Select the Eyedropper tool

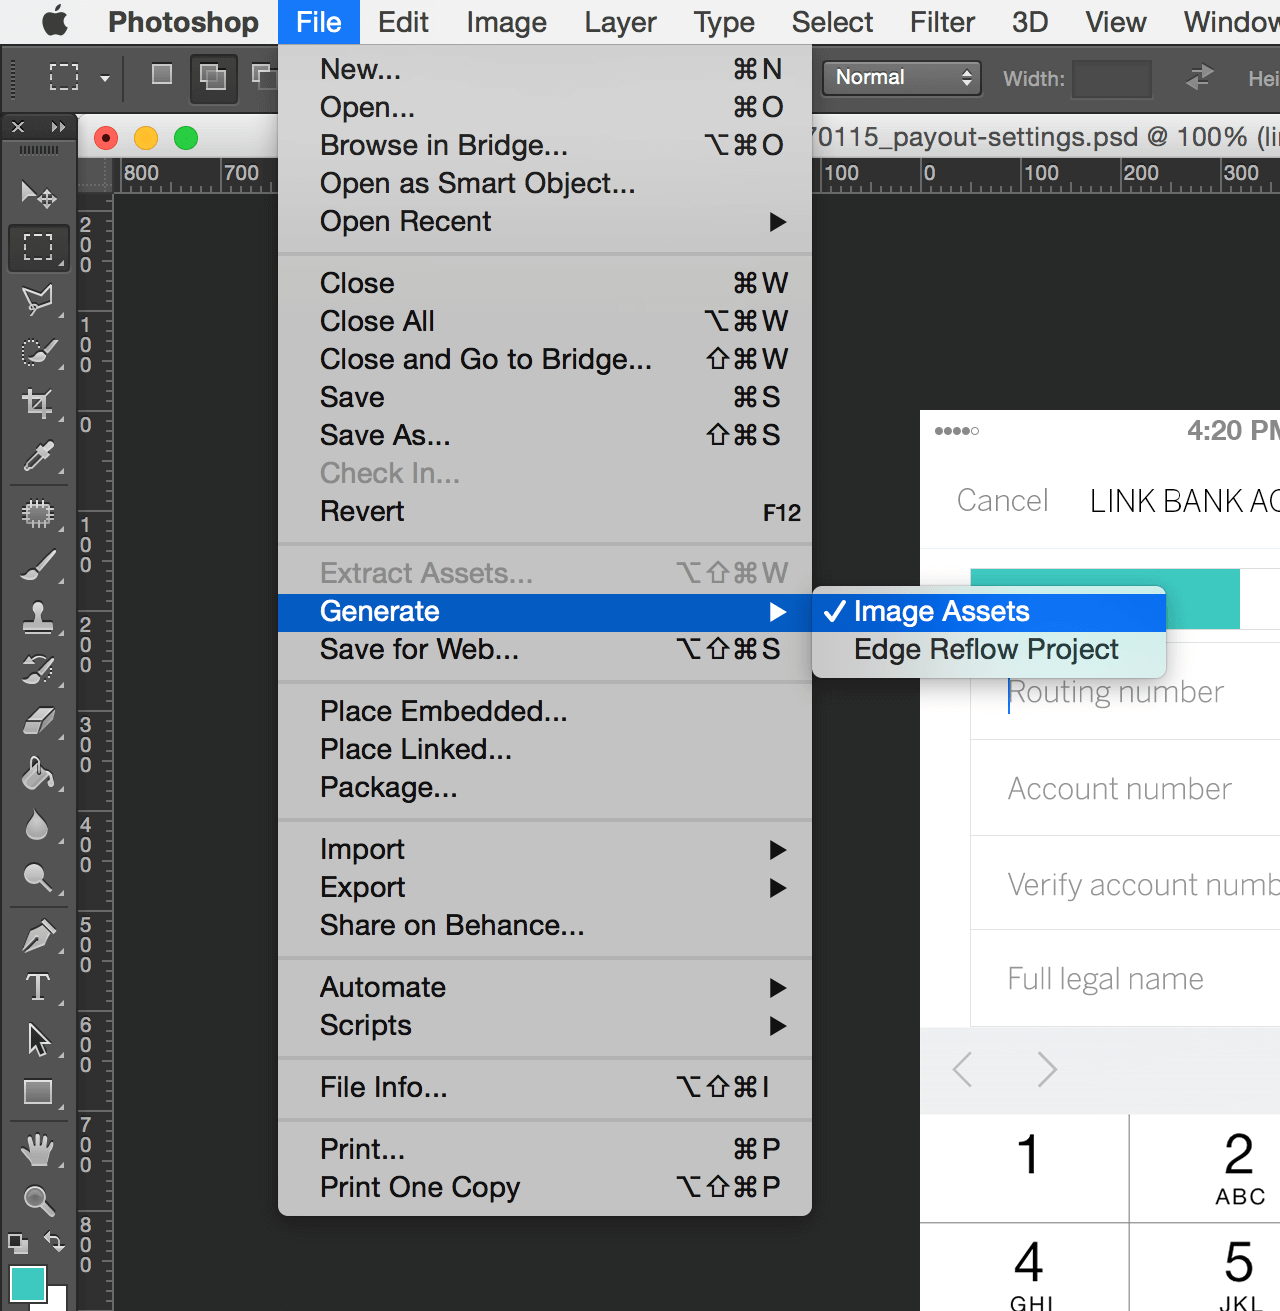[x=38, y=457]
